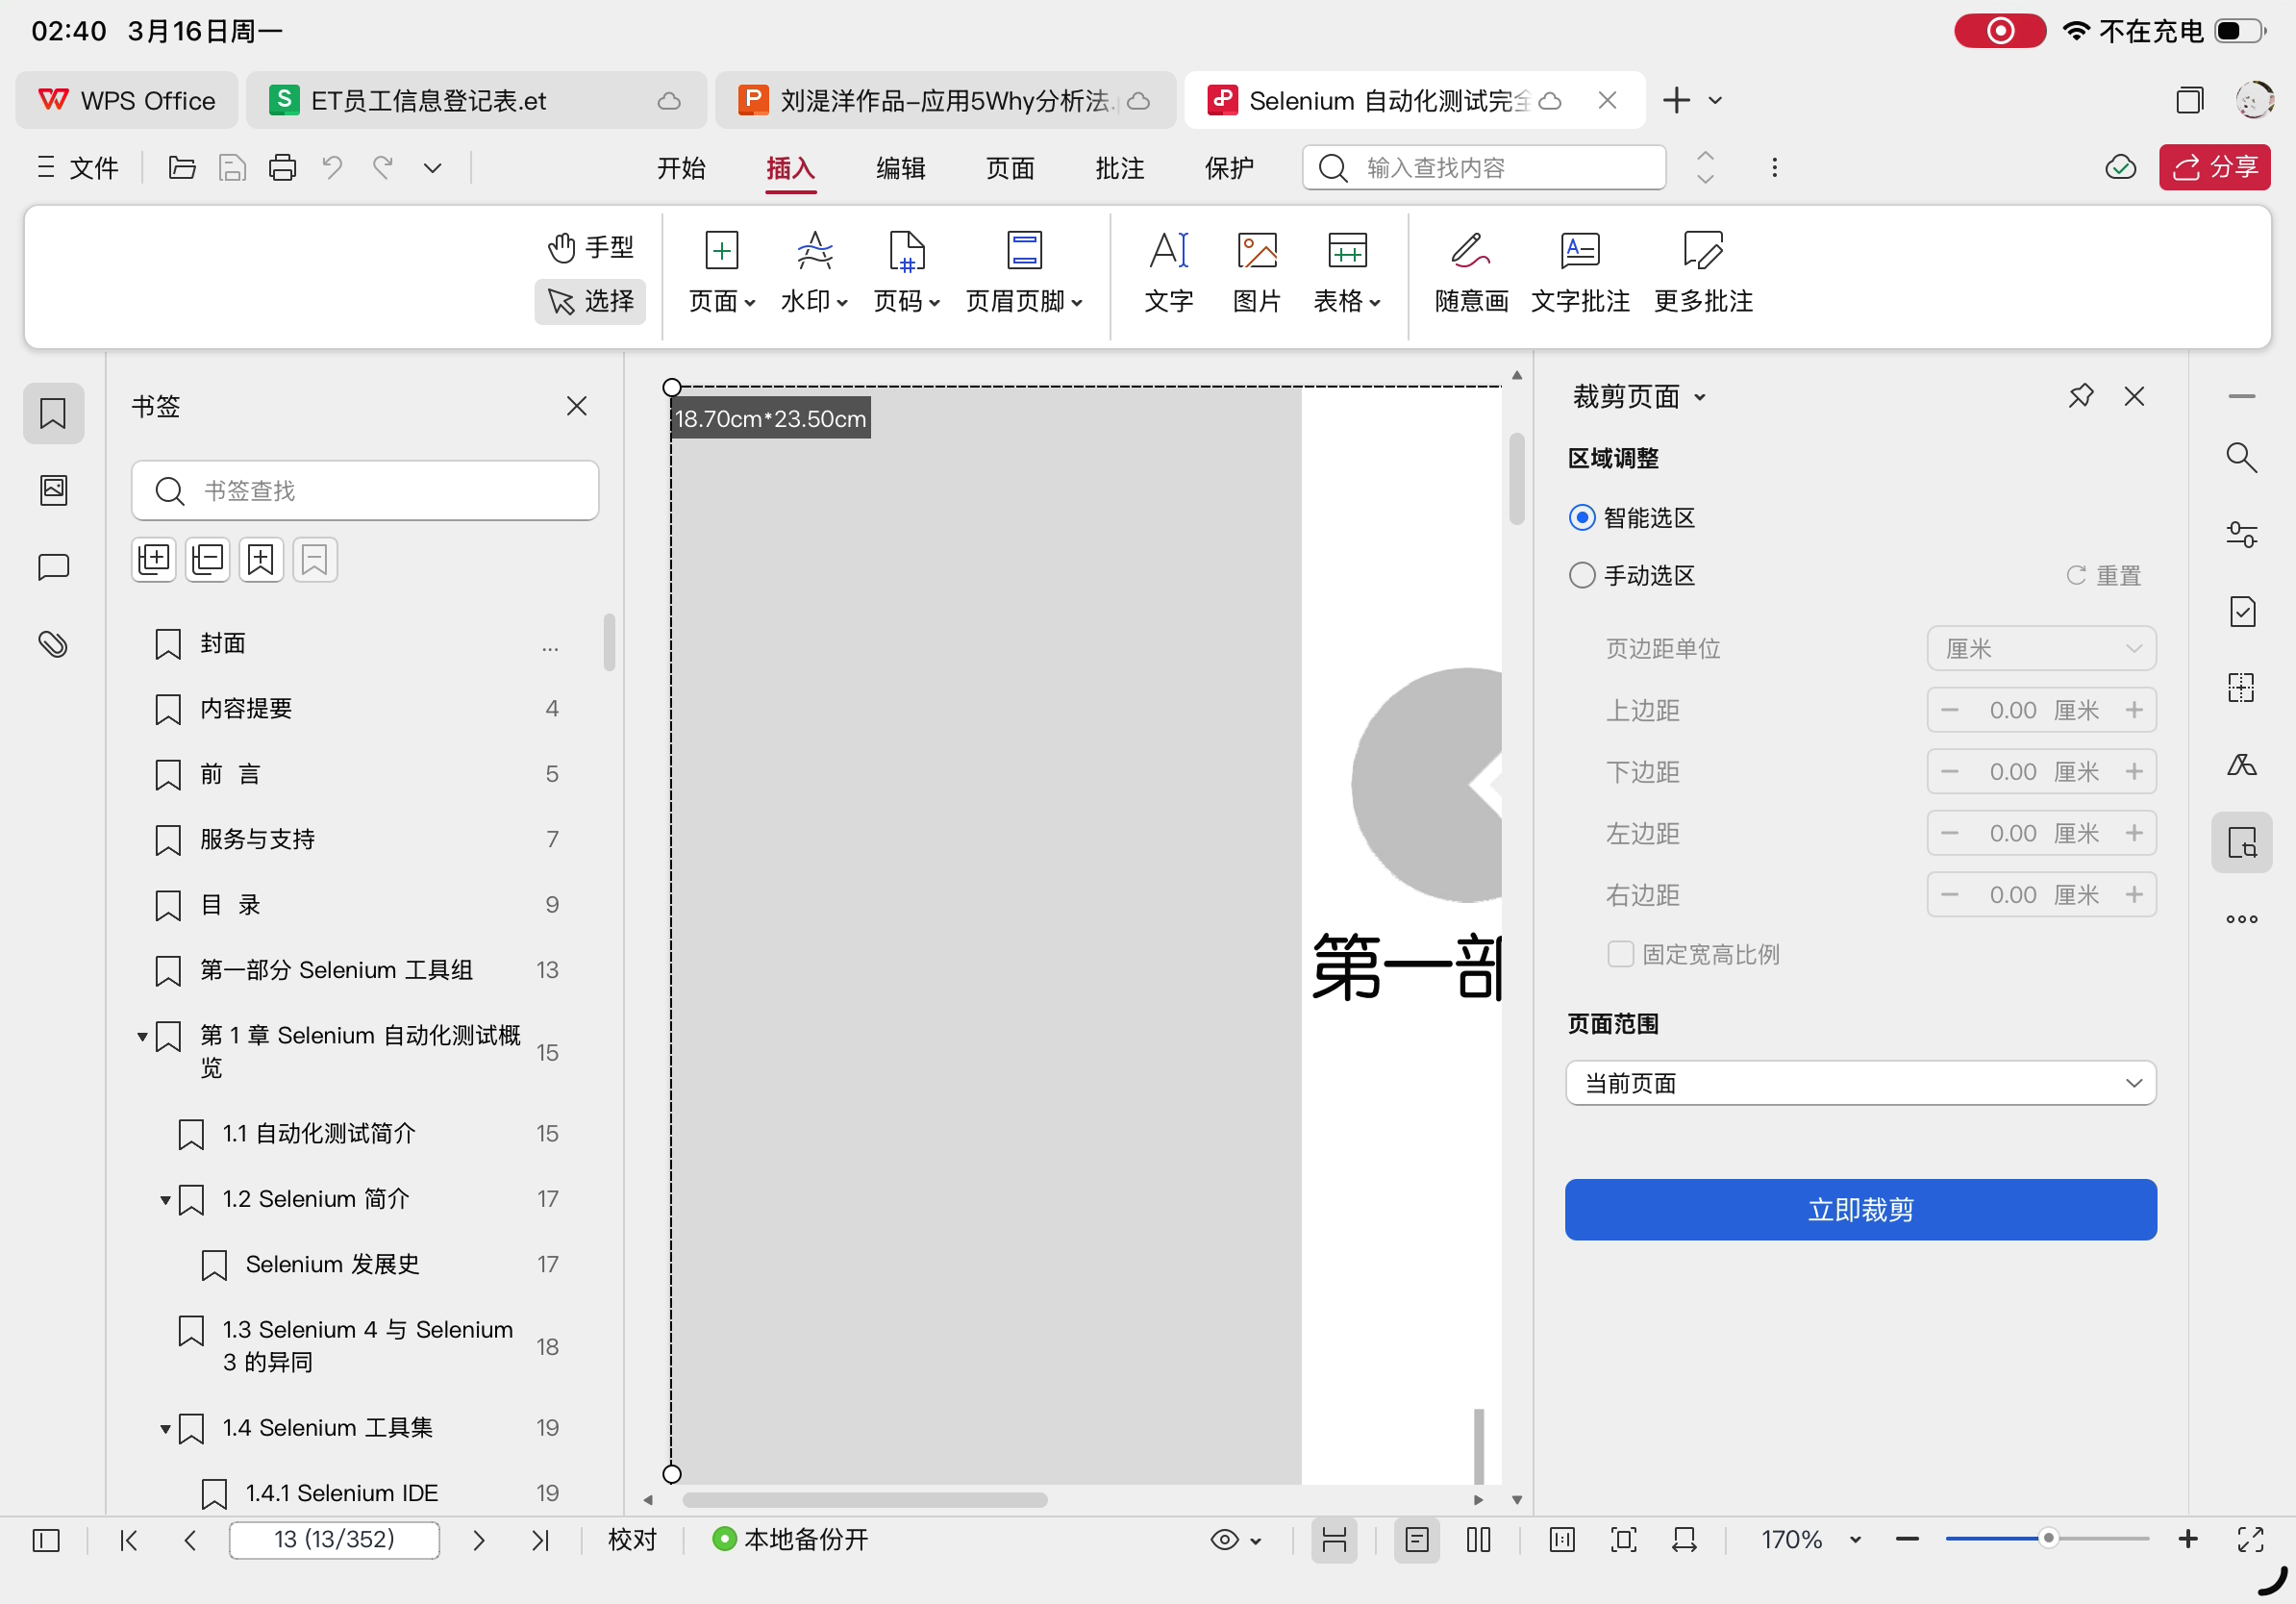Click the red 分享 share button

[2213, 167]
